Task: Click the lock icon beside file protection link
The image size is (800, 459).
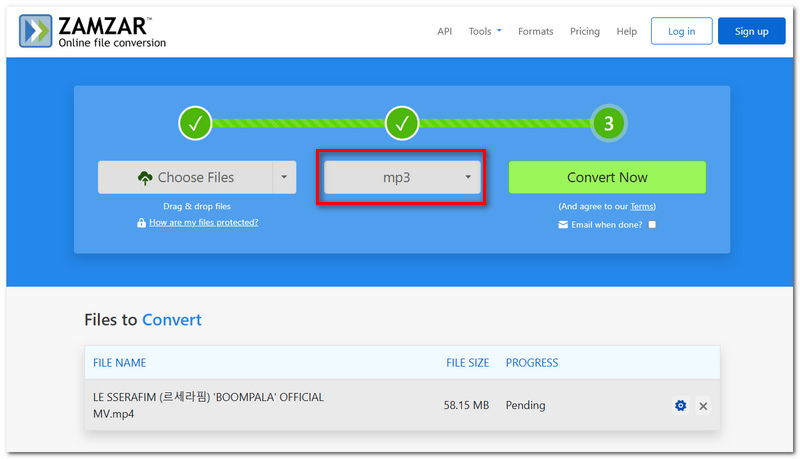Action: (x=141, y=223)
